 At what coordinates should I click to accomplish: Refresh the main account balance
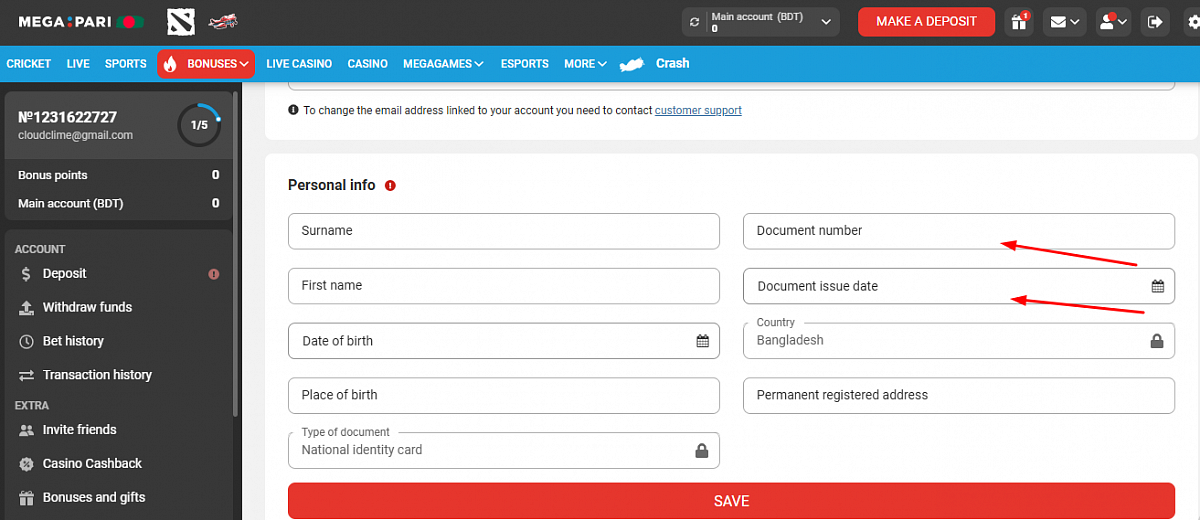coord(695,22)
